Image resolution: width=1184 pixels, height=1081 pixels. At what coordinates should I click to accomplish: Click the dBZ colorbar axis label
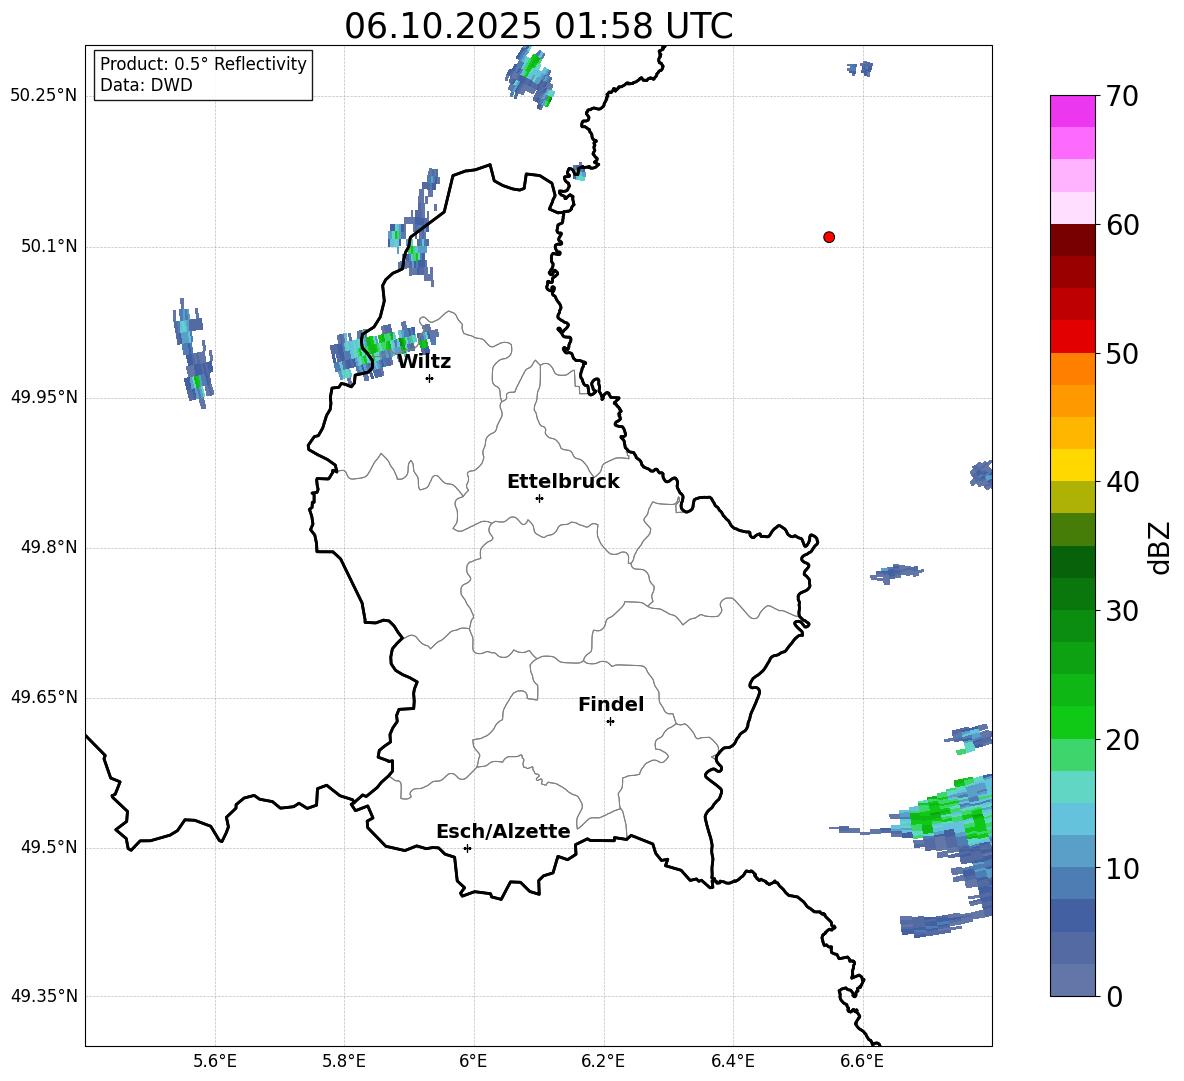[1161, 547]
